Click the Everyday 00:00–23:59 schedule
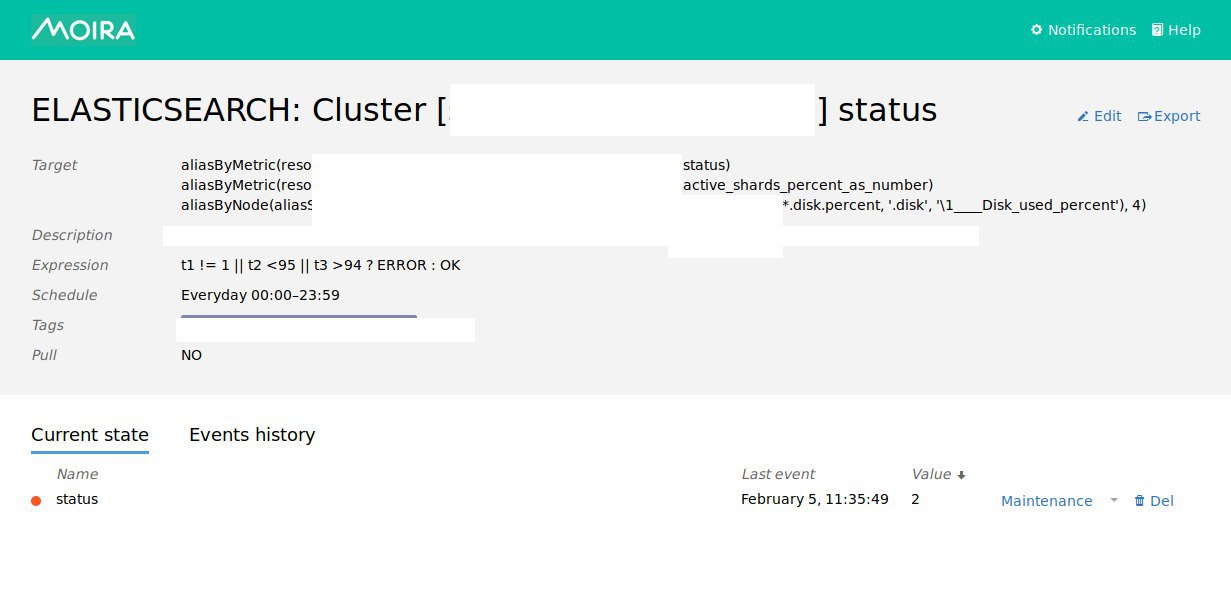 pyautogui.click(x=261, y=295)
